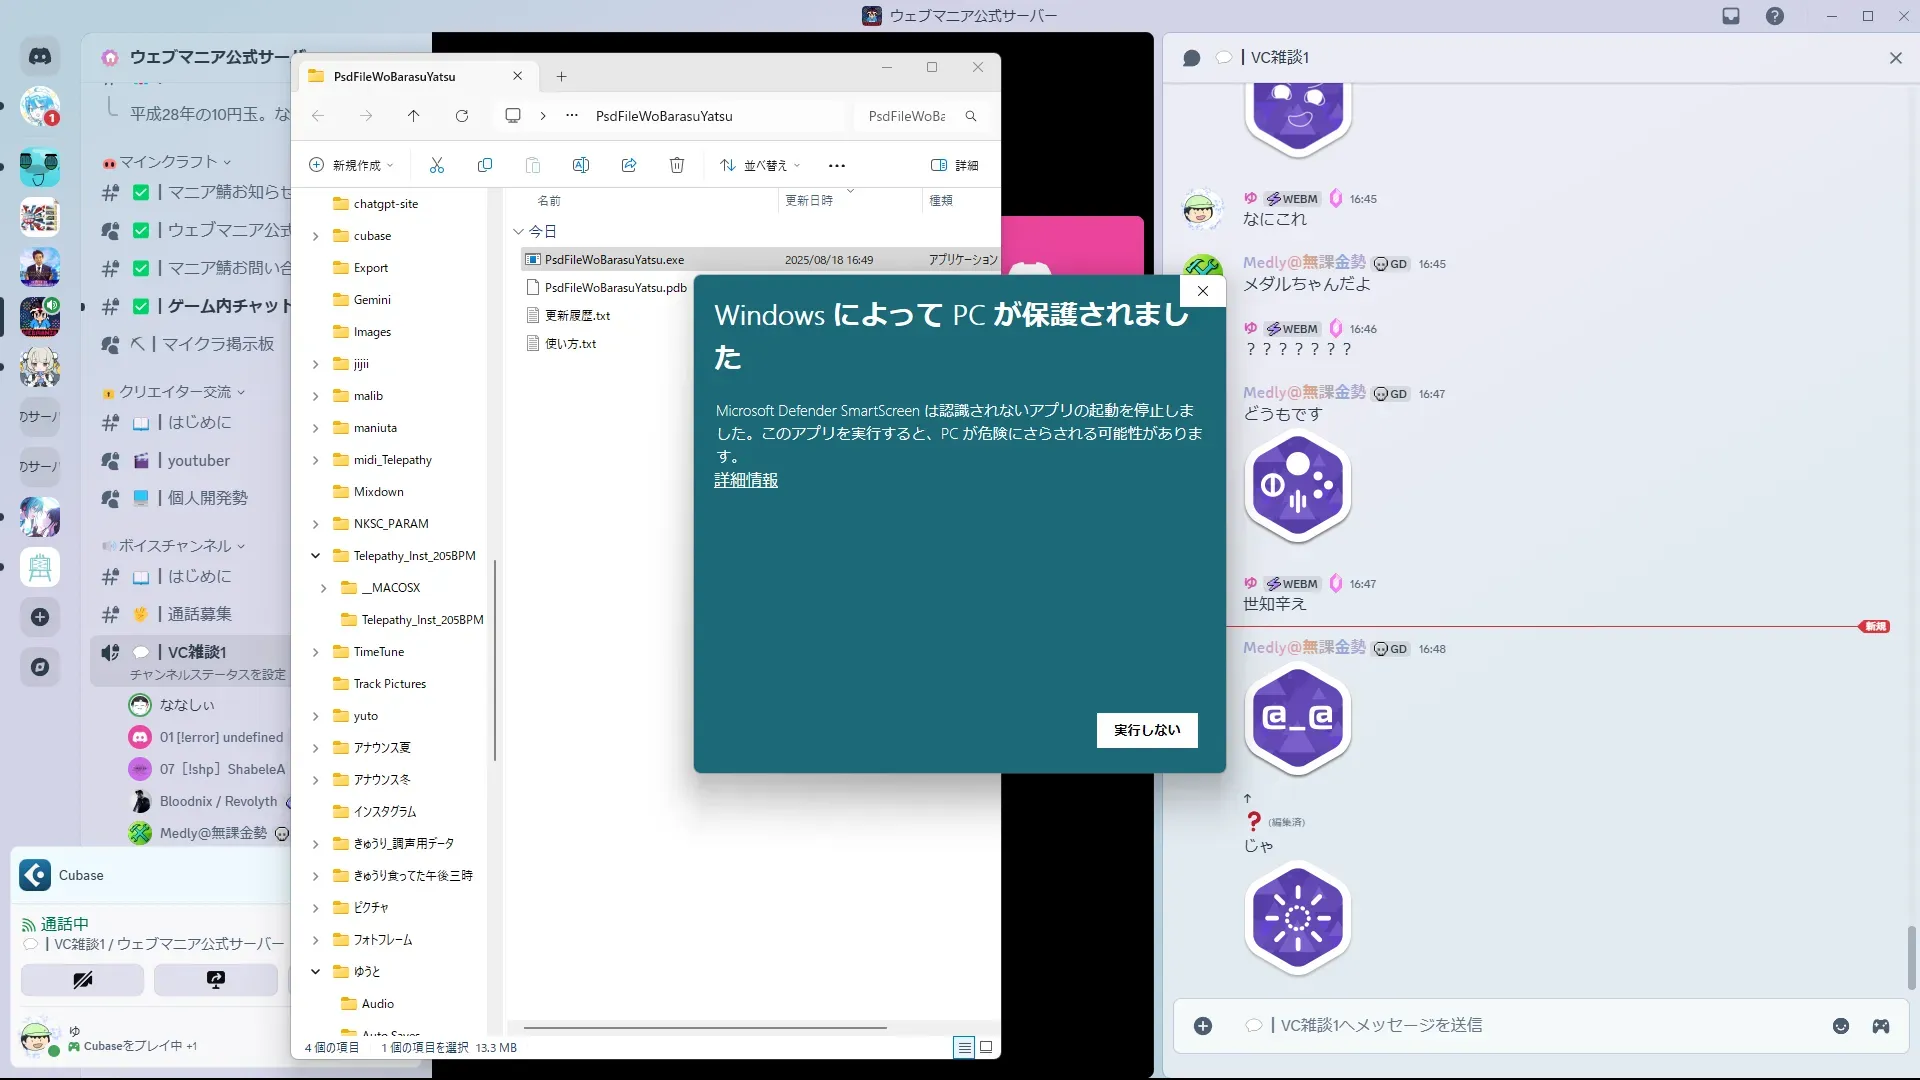Collapse the Telepathy_Inst_205BPM folder
1920x1080 pixels.
[316, 556]
